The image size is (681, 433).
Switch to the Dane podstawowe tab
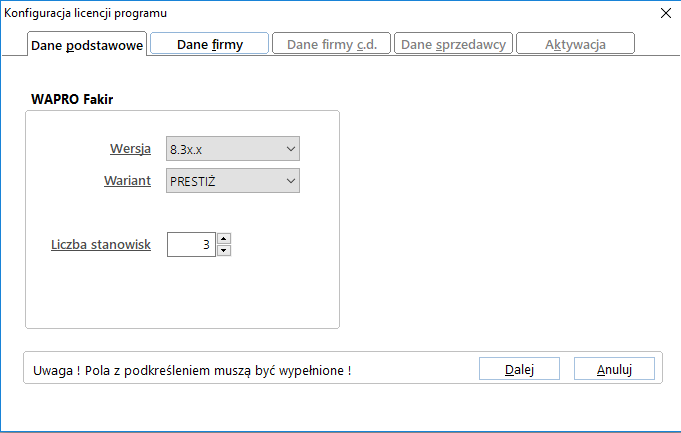[87, 44]
